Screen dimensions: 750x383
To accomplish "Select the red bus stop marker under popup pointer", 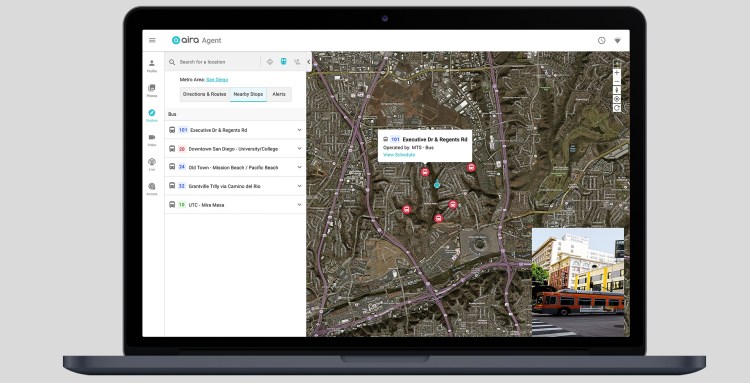I will coord(425,172).
